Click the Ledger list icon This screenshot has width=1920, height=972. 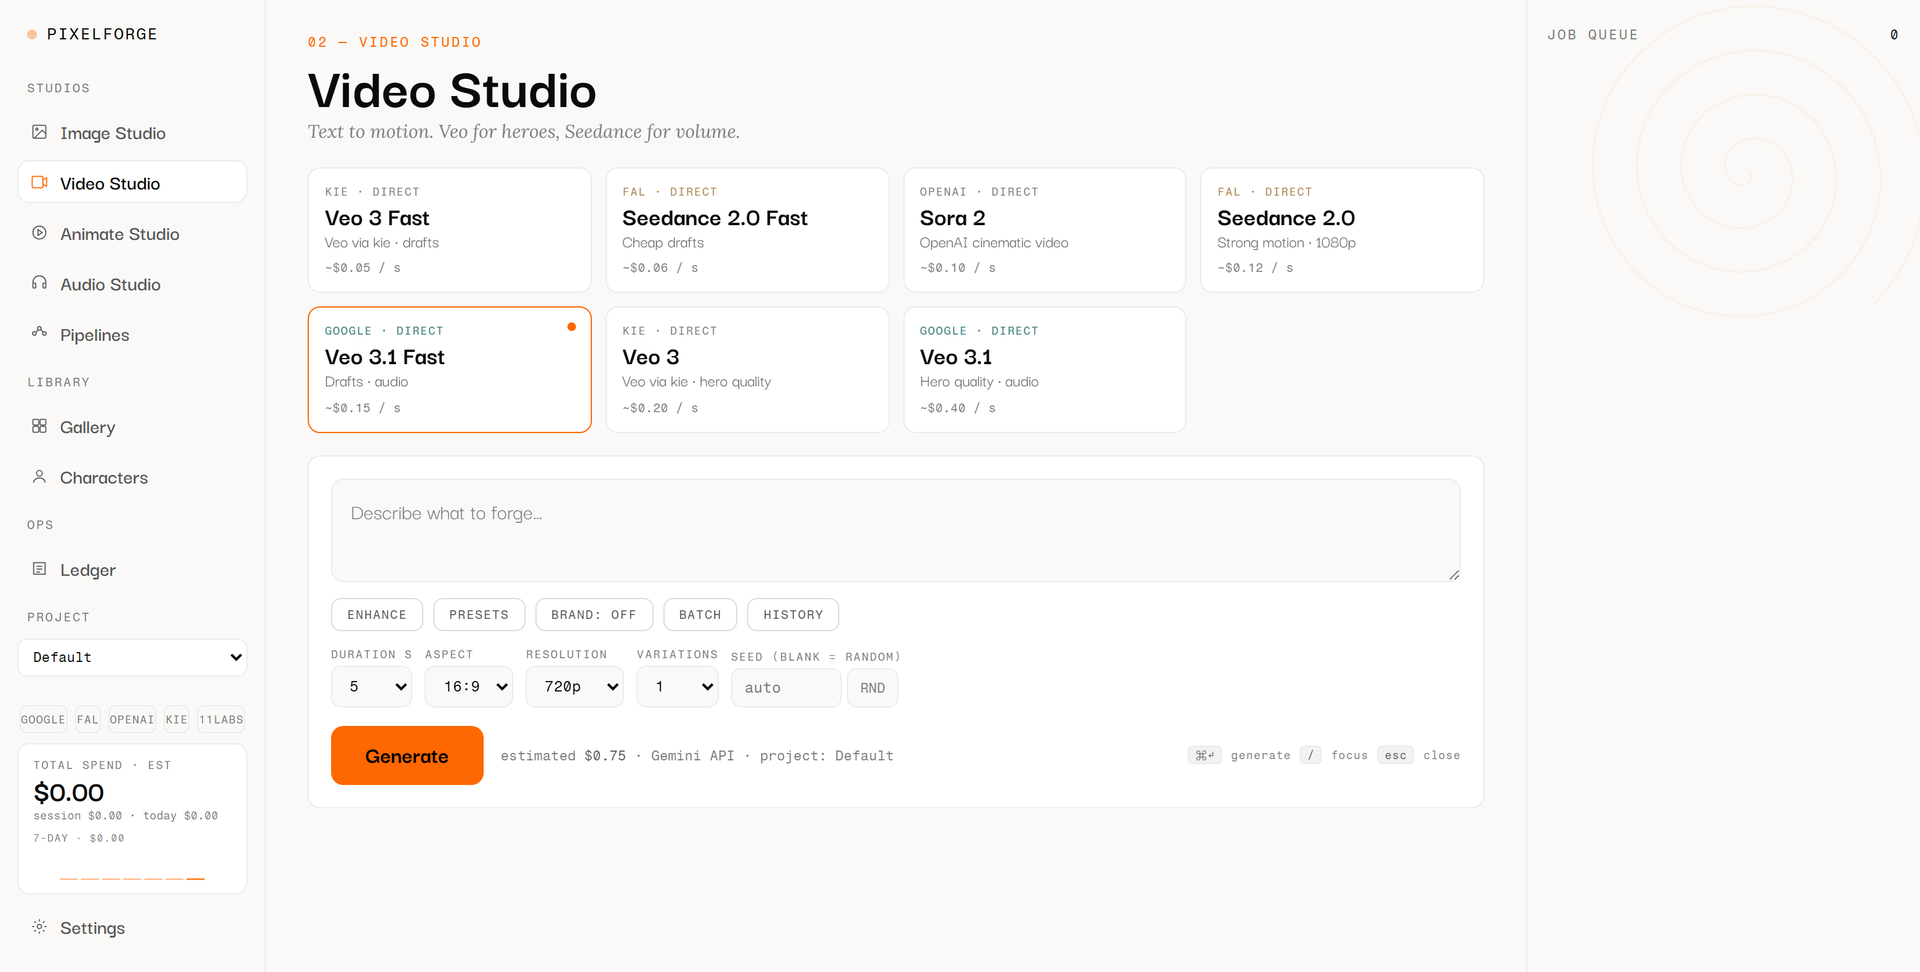coord(39,569)
